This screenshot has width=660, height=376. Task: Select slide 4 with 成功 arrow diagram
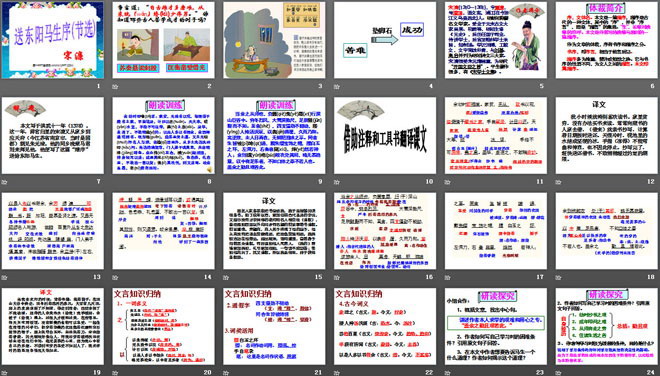pos(385,40)
